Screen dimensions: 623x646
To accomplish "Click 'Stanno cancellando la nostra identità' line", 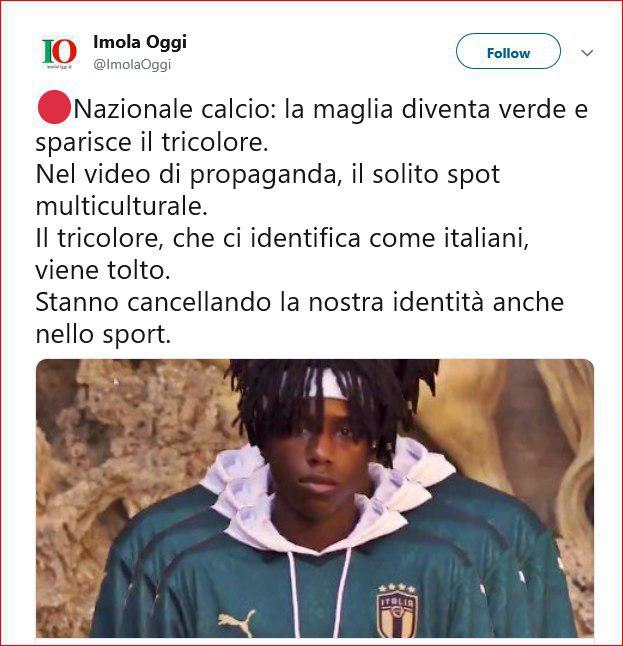I will click(300, 302).
